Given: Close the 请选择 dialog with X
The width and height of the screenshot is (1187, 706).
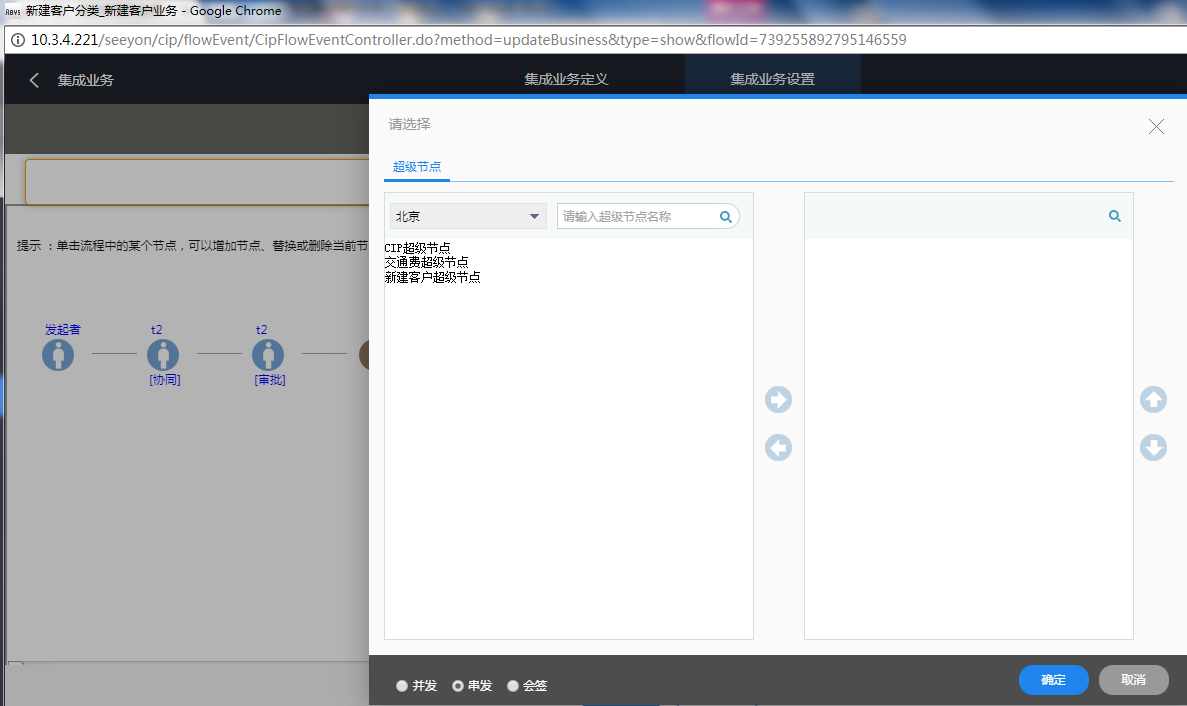Looking at the screenshot, I should (1156, 126).
